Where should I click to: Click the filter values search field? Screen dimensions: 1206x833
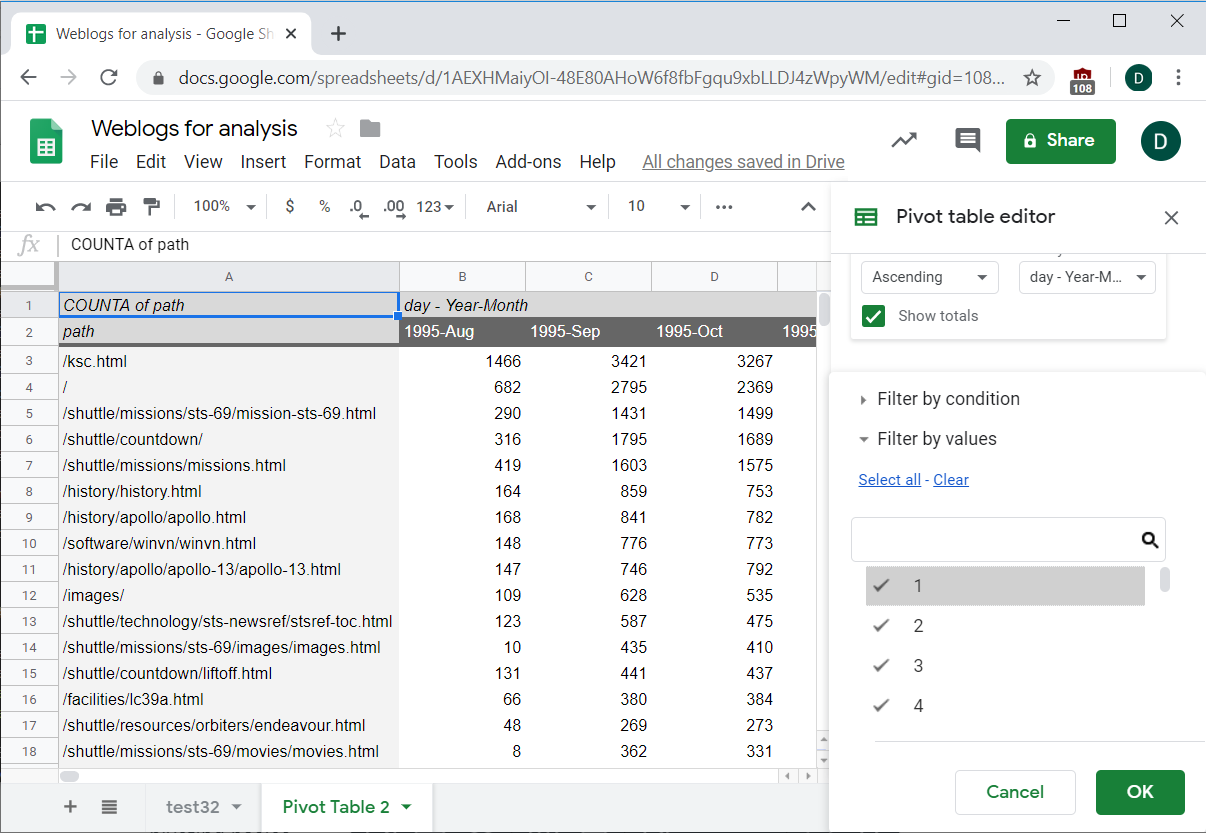[x=995, y=540]
